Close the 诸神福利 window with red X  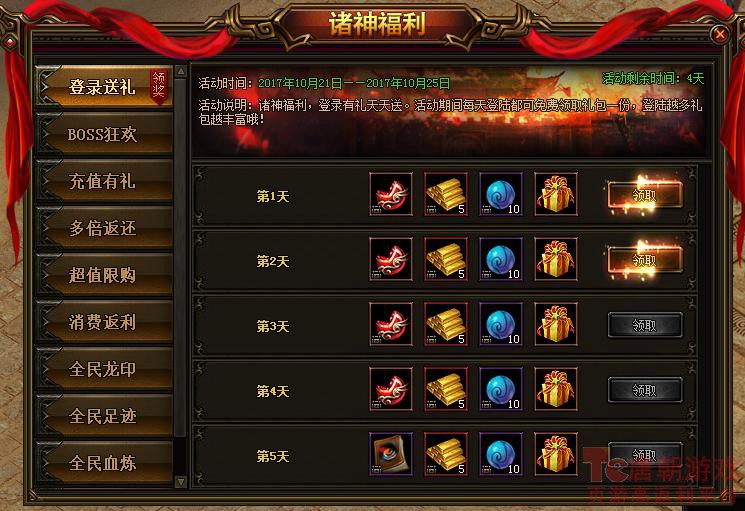pos(720,34)
